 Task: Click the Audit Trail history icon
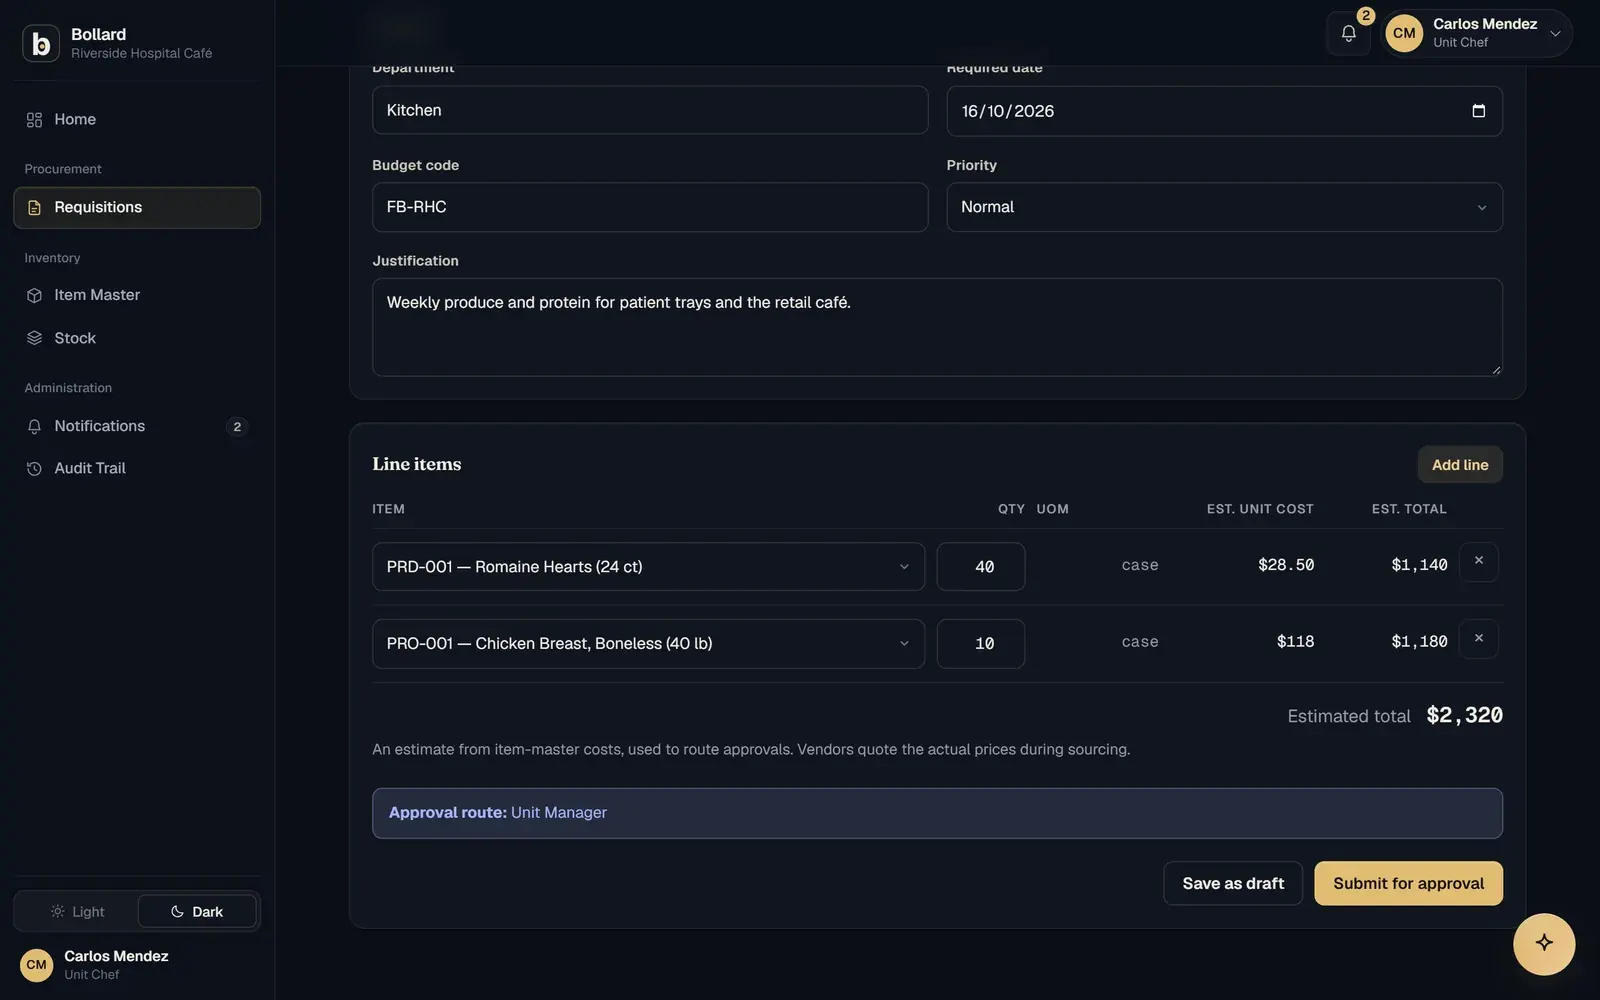click(x=34, y=469)
